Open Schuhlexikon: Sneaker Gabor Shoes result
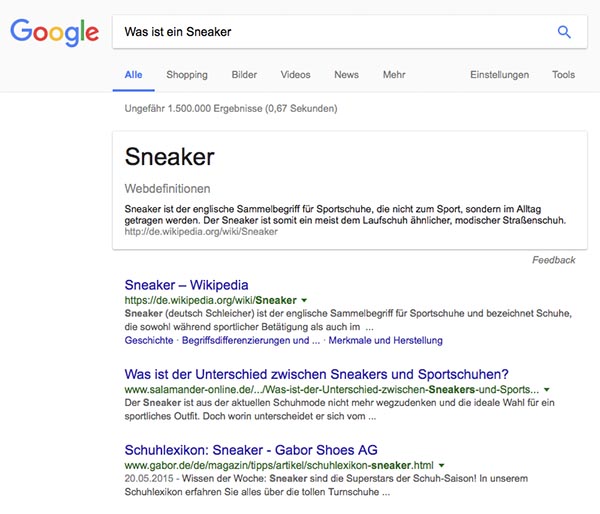Screen dimensions: 600x514 tap(251, 450)
